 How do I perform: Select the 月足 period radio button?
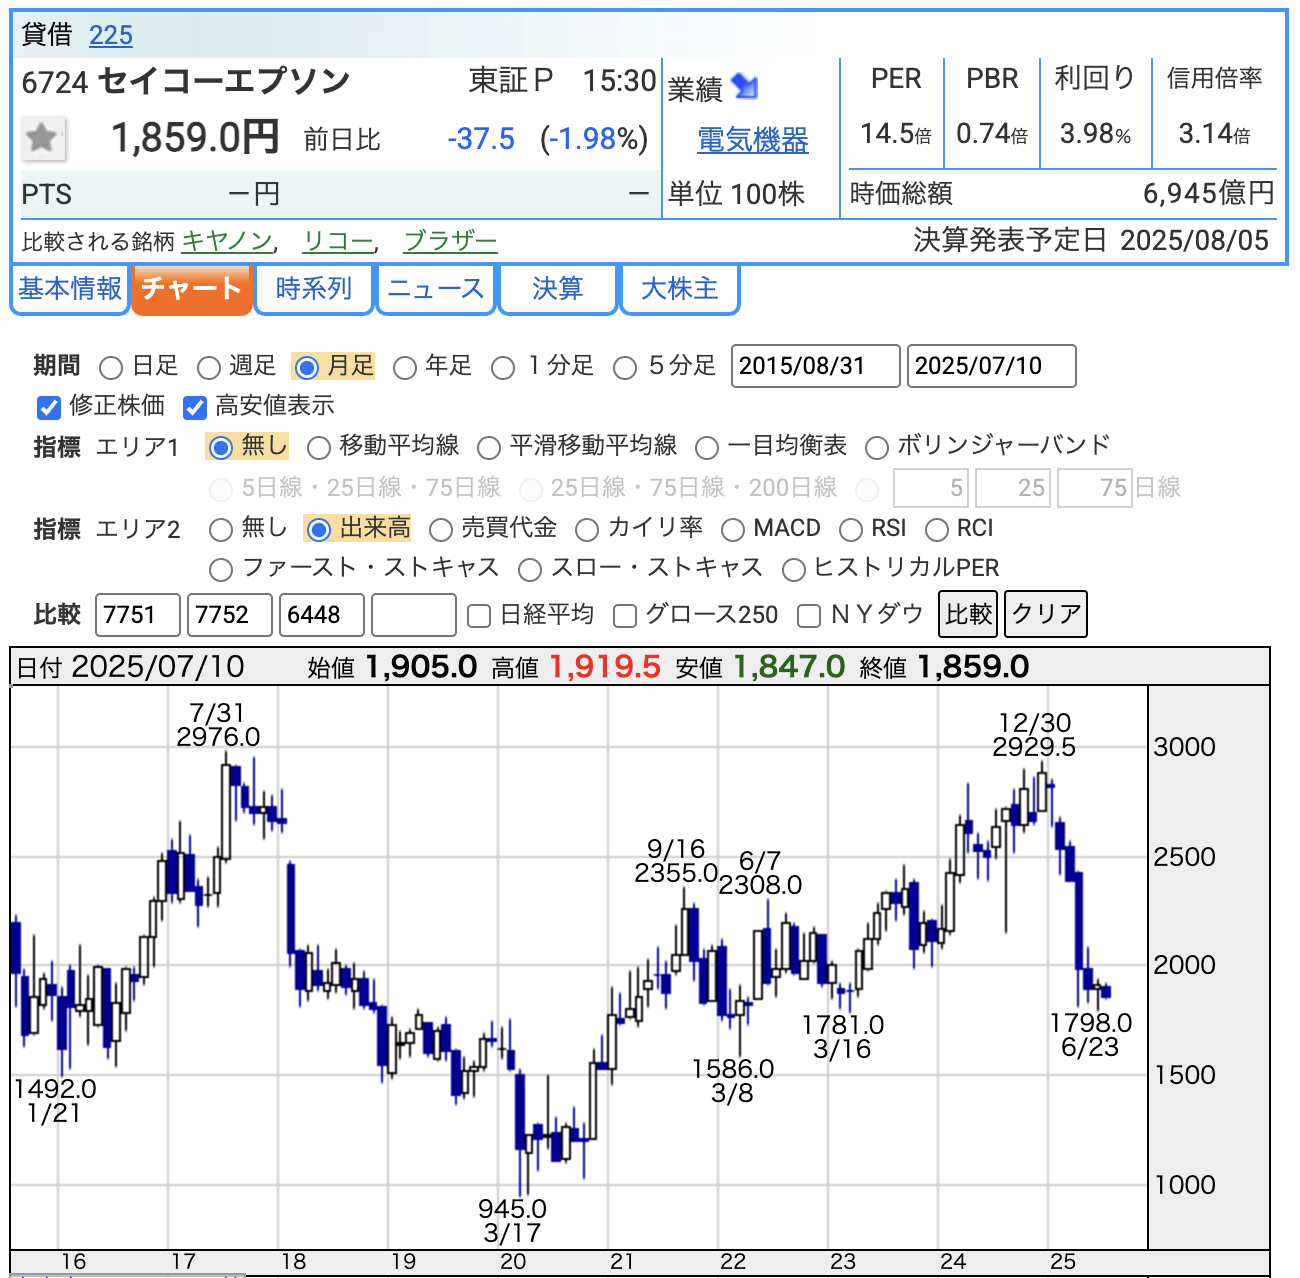click(307, 368)
